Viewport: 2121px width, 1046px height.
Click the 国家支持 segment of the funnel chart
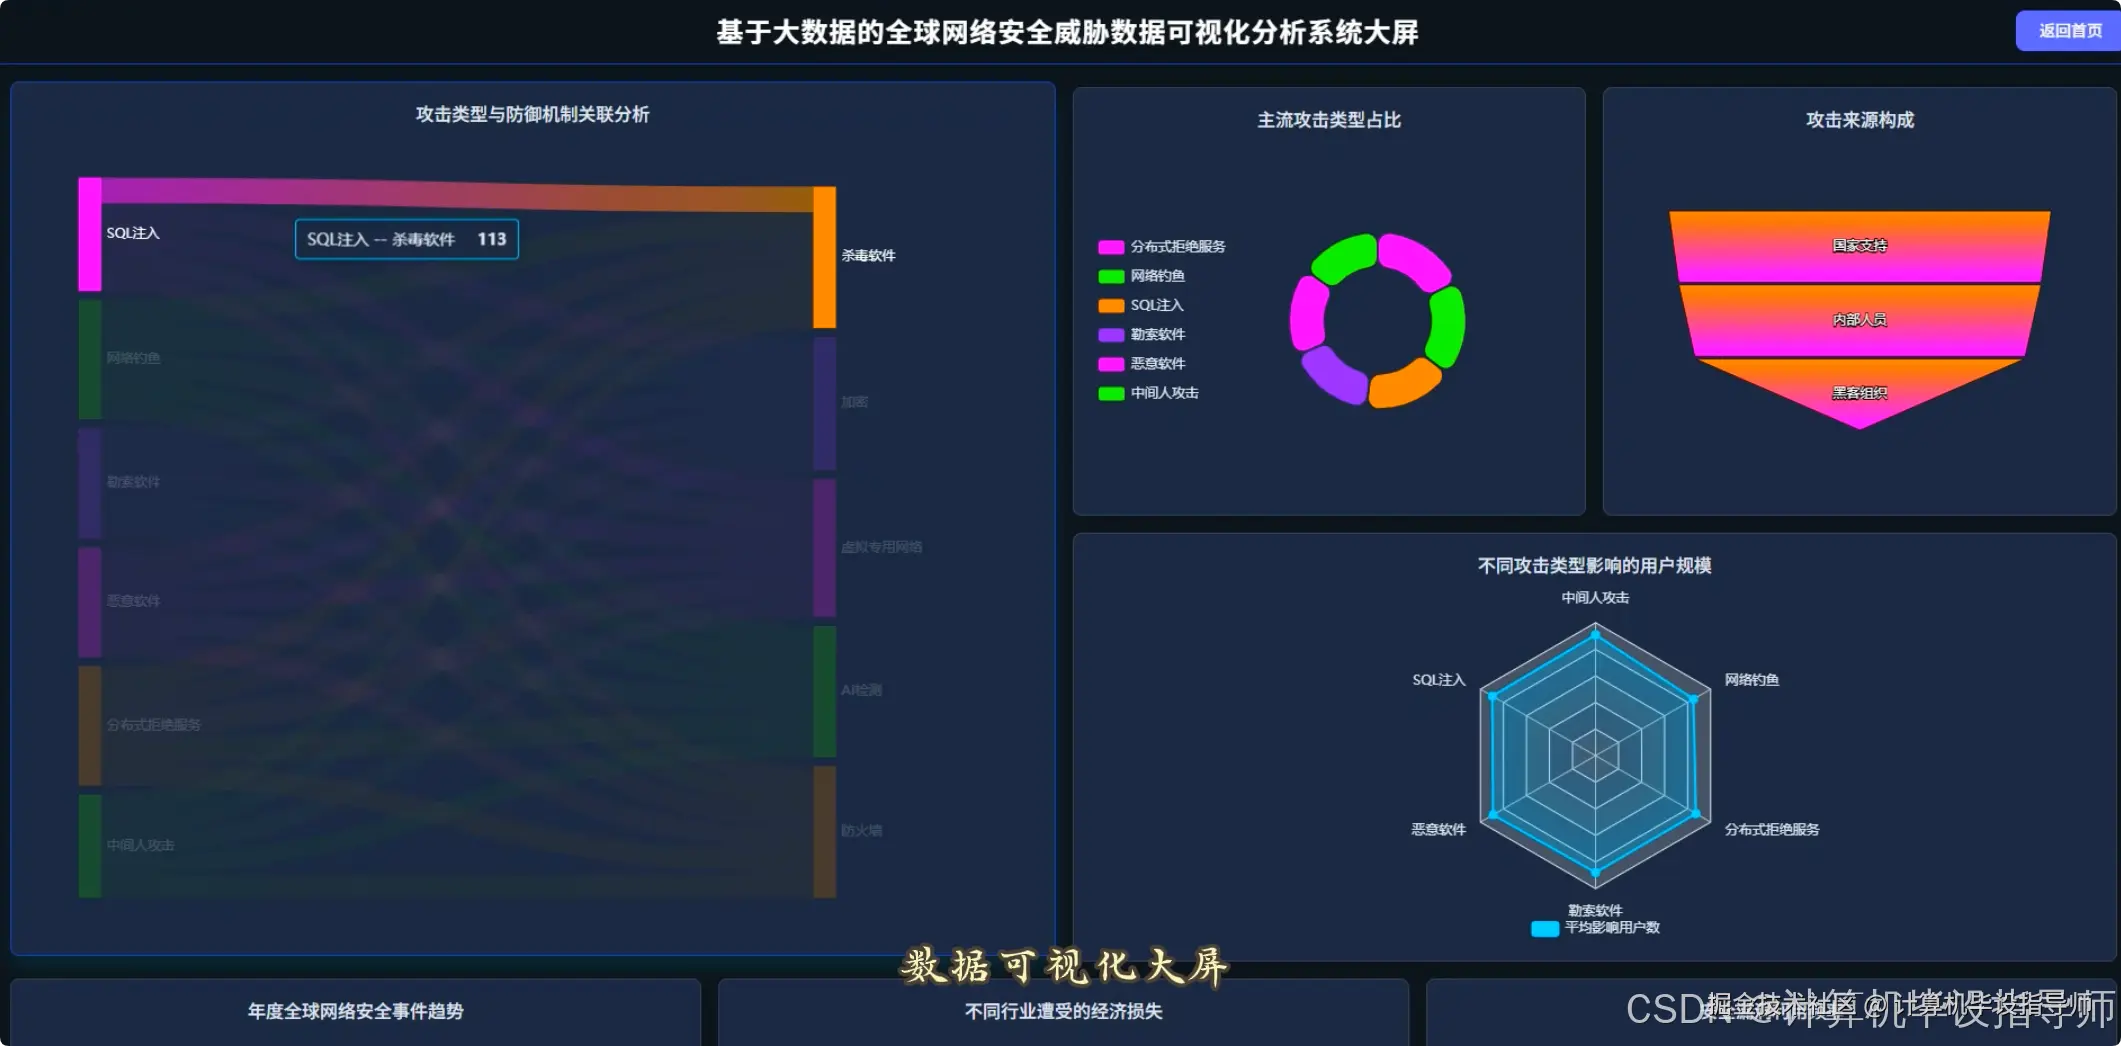[x=1857, y=245]
